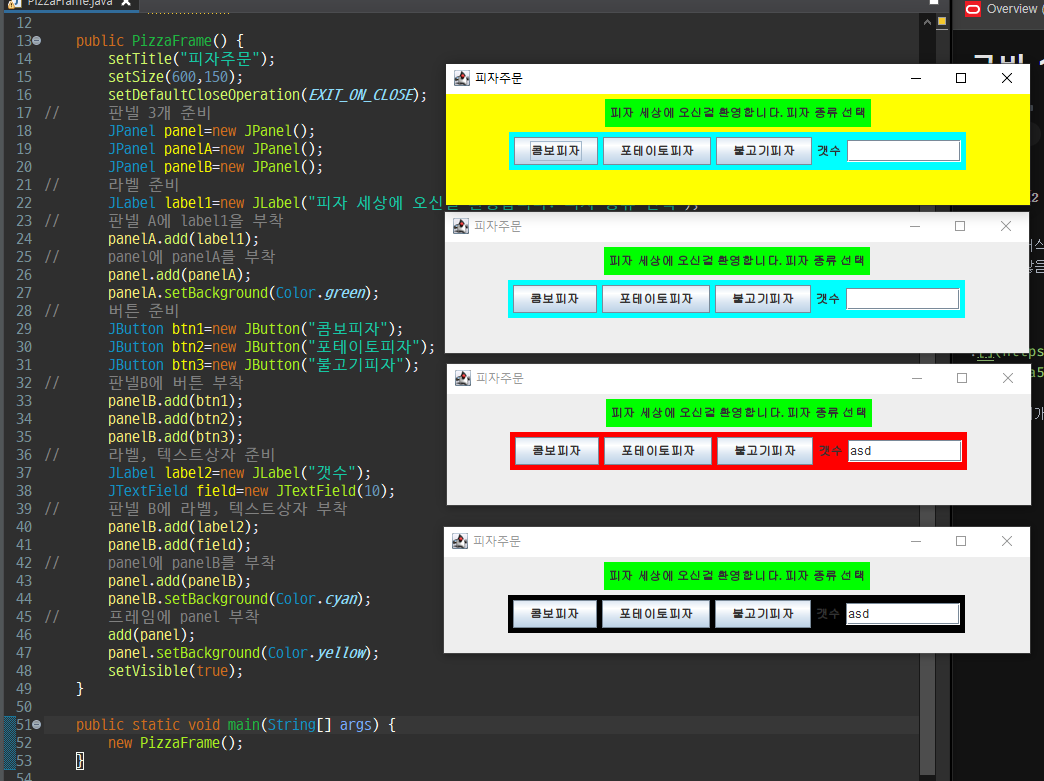The height and width of the screenshot is (781, 1044).
Task: Click 불고기피자 button in the black-panel window
Action: coord(763,614)
